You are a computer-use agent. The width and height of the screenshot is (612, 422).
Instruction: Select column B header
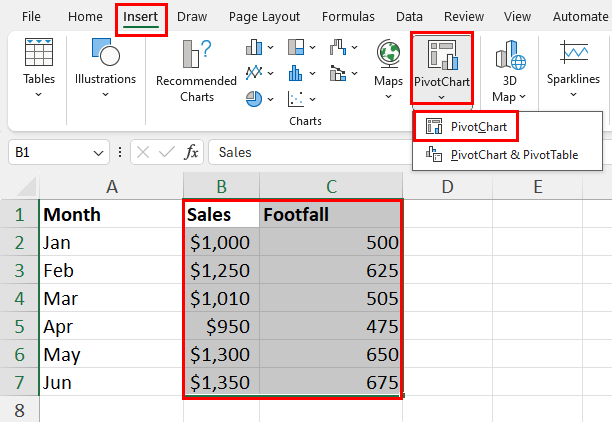tap(221, 186)
